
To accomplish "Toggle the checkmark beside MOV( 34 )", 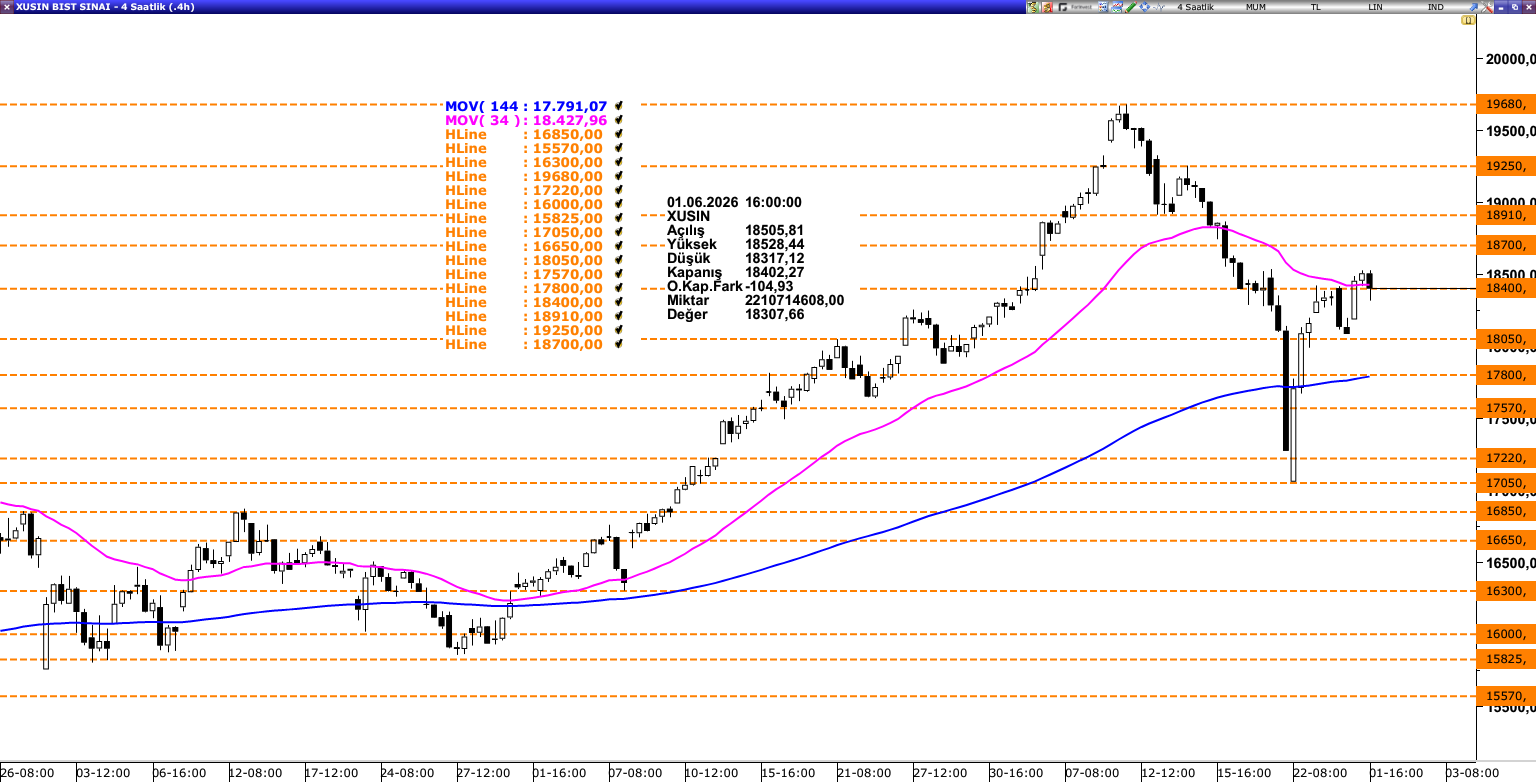I will click(x=620, y=120).
